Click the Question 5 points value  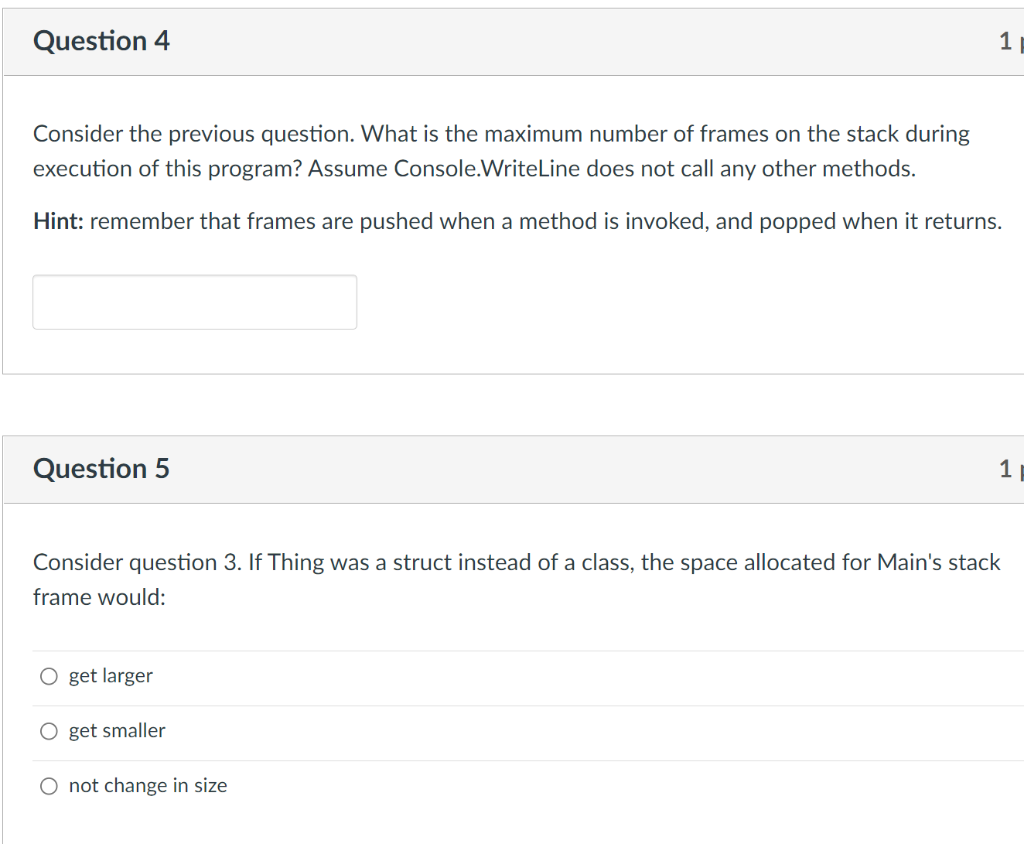click(x=1008, y=468)
